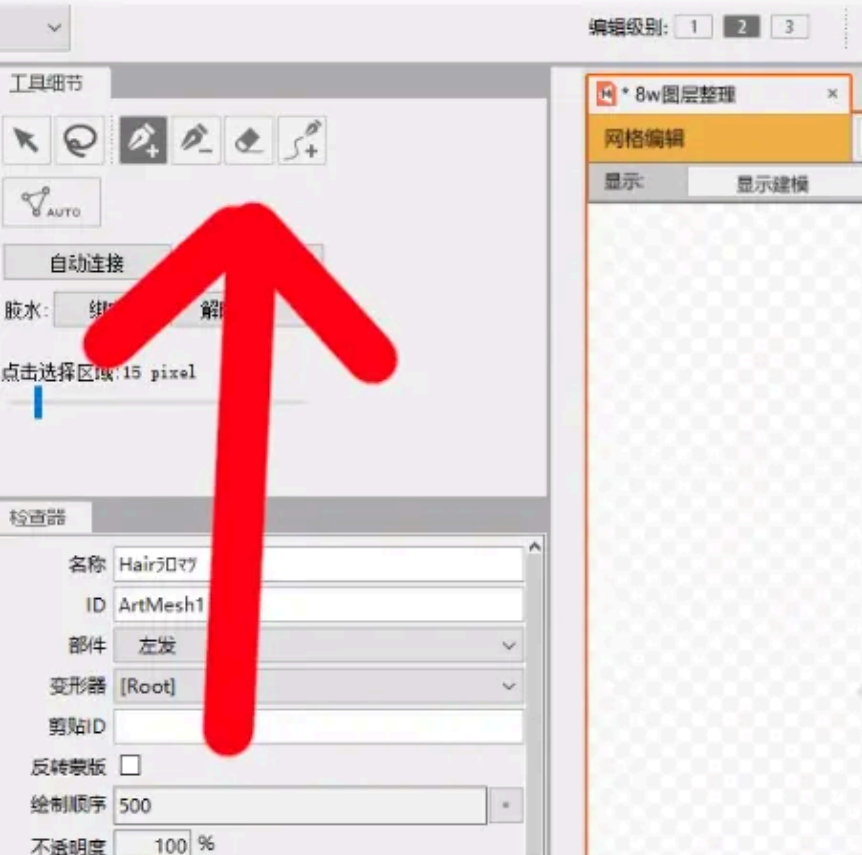Click the 显示建模 button
The width and height of the screenshot is (862, 855).
point(772,184)
